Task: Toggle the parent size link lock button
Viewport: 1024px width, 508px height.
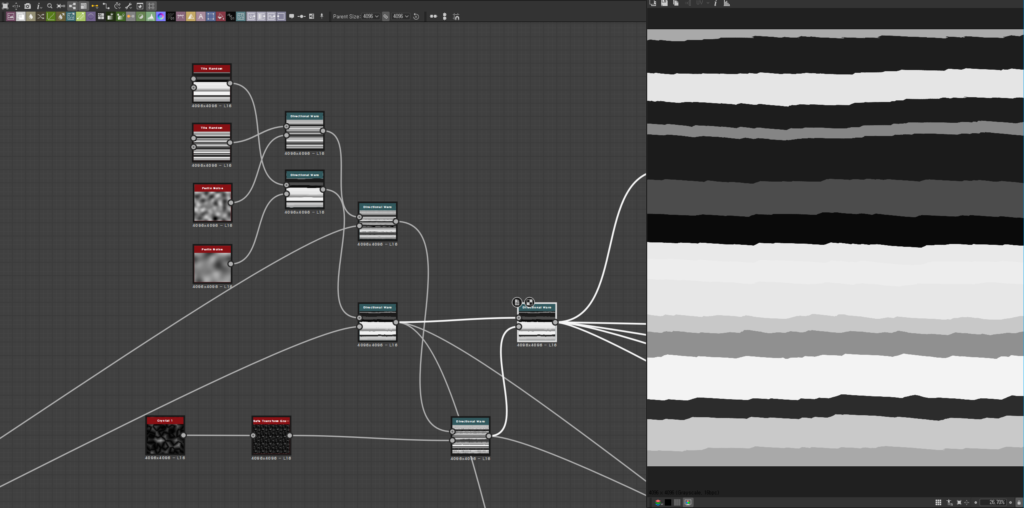Action: click(386, 17)
